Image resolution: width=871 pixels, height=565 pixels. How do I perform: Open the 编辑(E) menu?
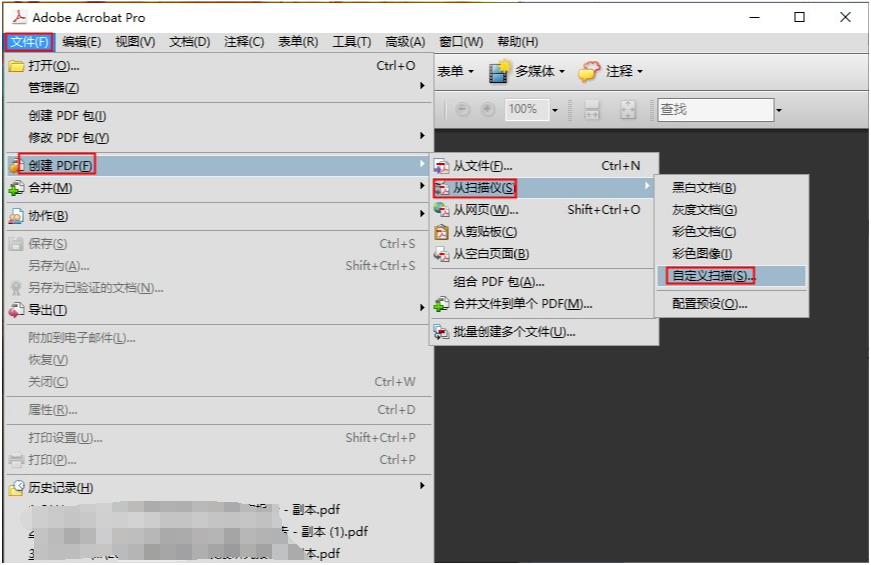(82, 42)
